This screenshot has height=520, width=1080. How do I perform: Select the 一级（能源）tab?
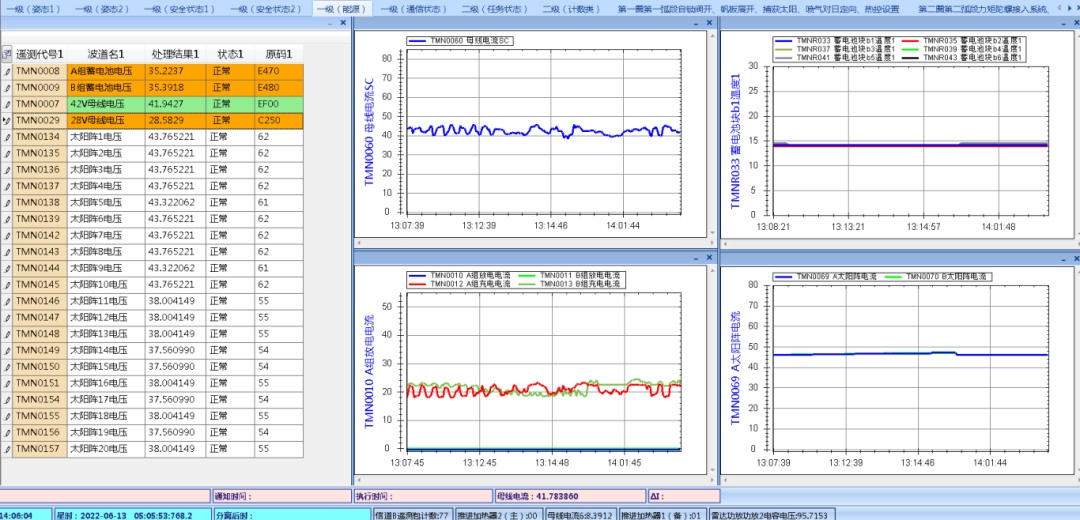[342, 9]
